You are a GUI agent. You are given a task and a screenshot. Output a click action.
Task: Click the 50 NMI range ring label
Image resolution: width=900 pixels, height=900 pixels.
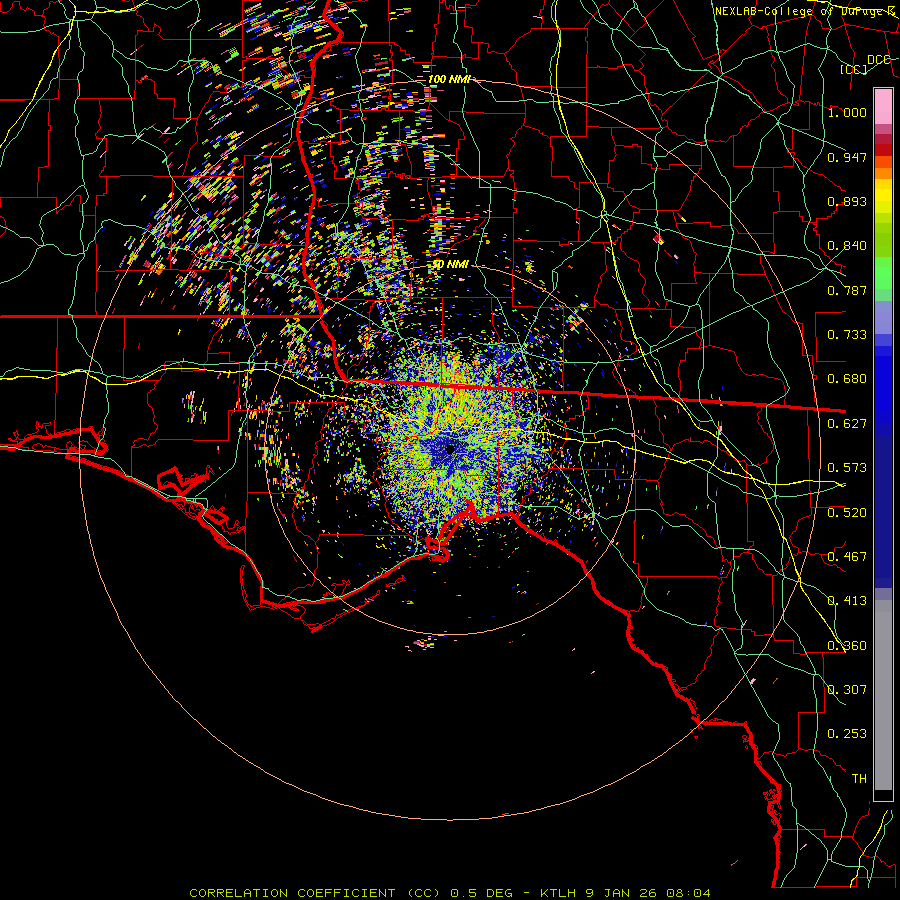(x=450, y=265)
